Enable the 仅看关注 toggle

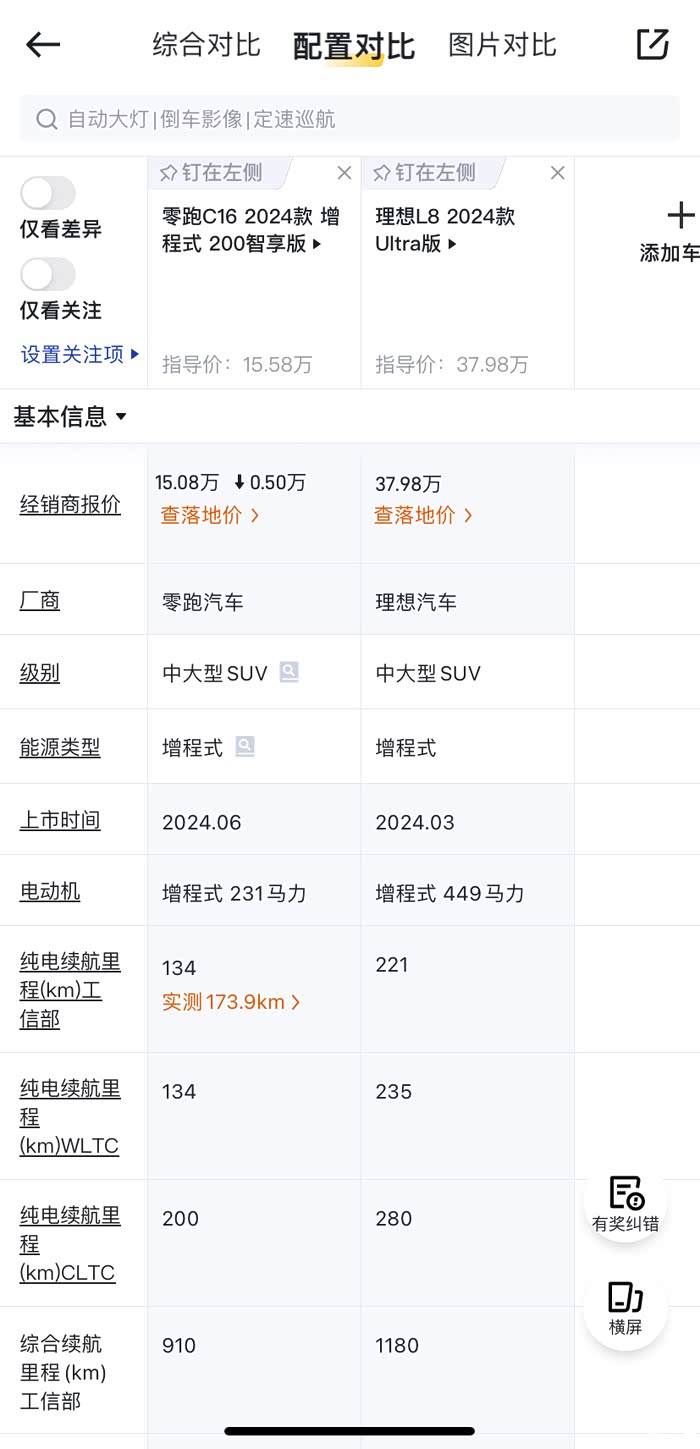[48, 274]
